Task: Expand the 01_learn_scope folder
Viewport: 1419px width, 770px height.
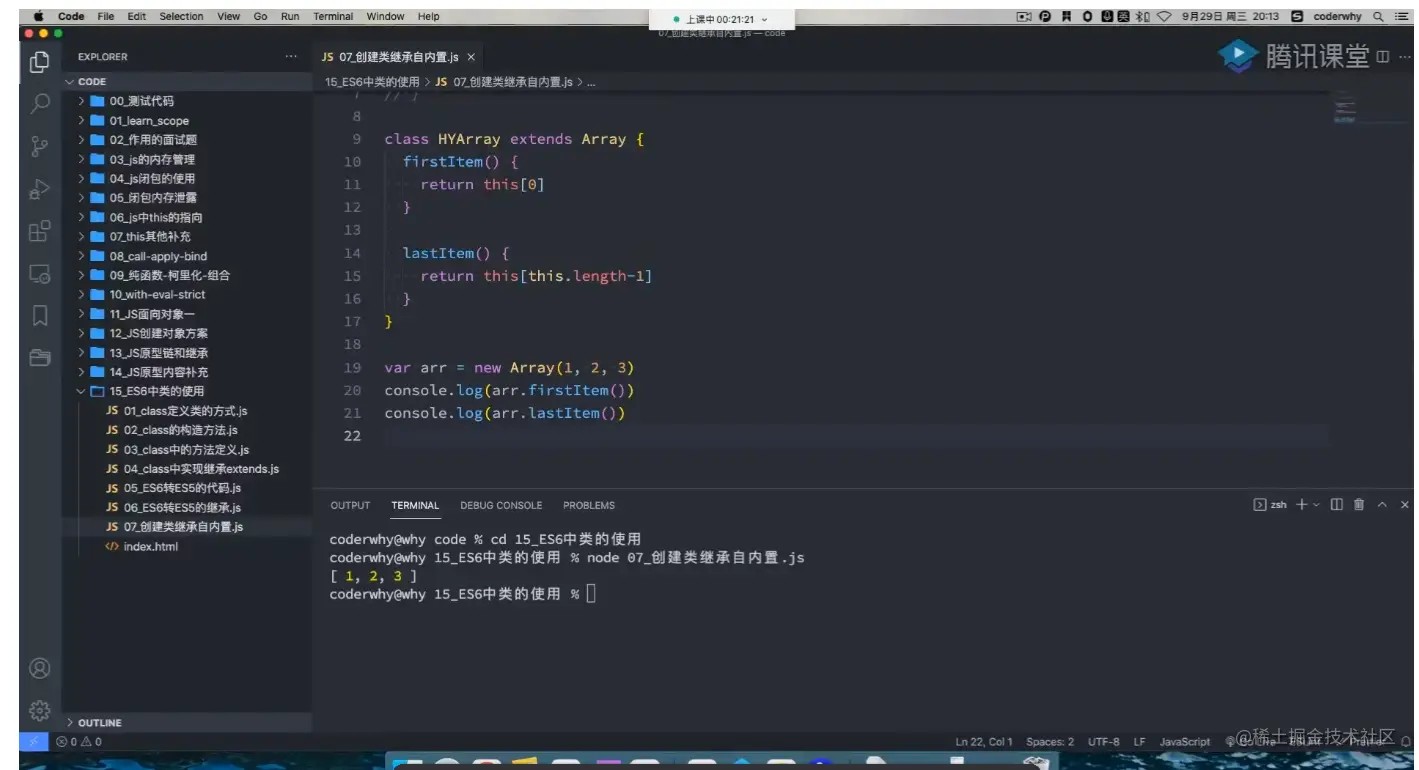Action: pyautogui.click(x=186, y=120)
